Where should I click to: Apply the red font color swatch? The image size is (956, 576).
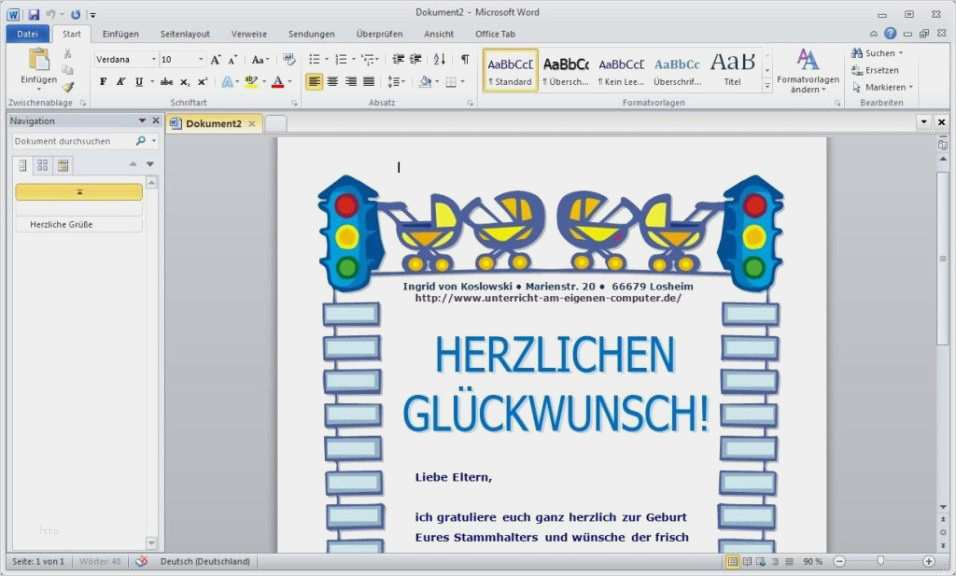click(x=276, y=82)
